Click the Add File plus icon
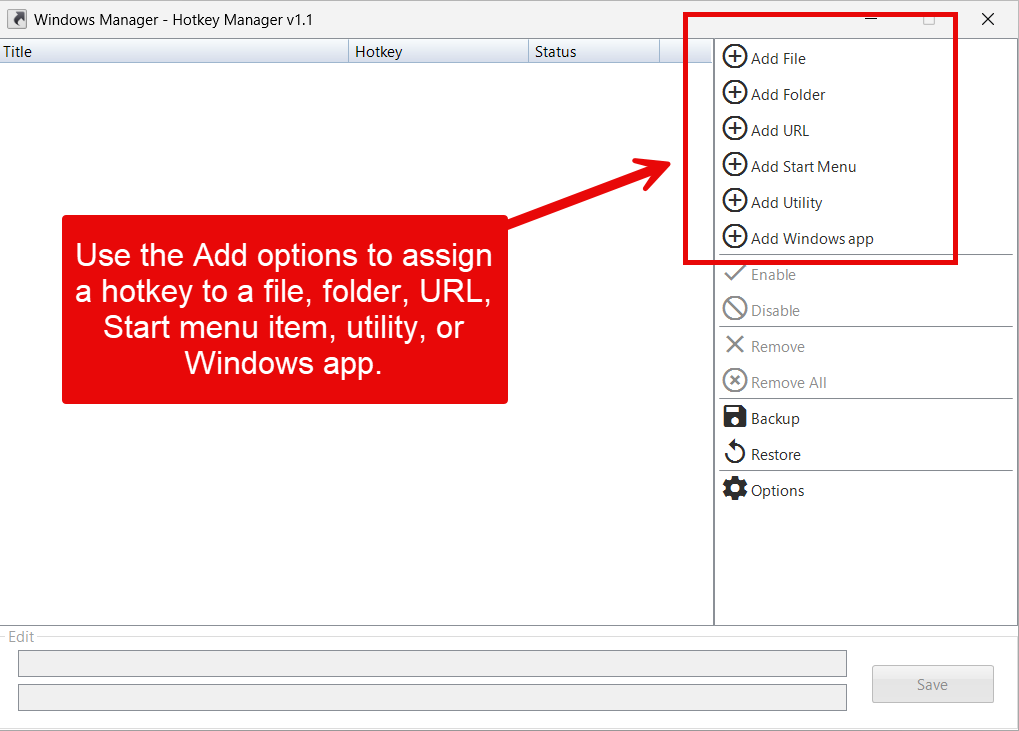 (734, 57)
